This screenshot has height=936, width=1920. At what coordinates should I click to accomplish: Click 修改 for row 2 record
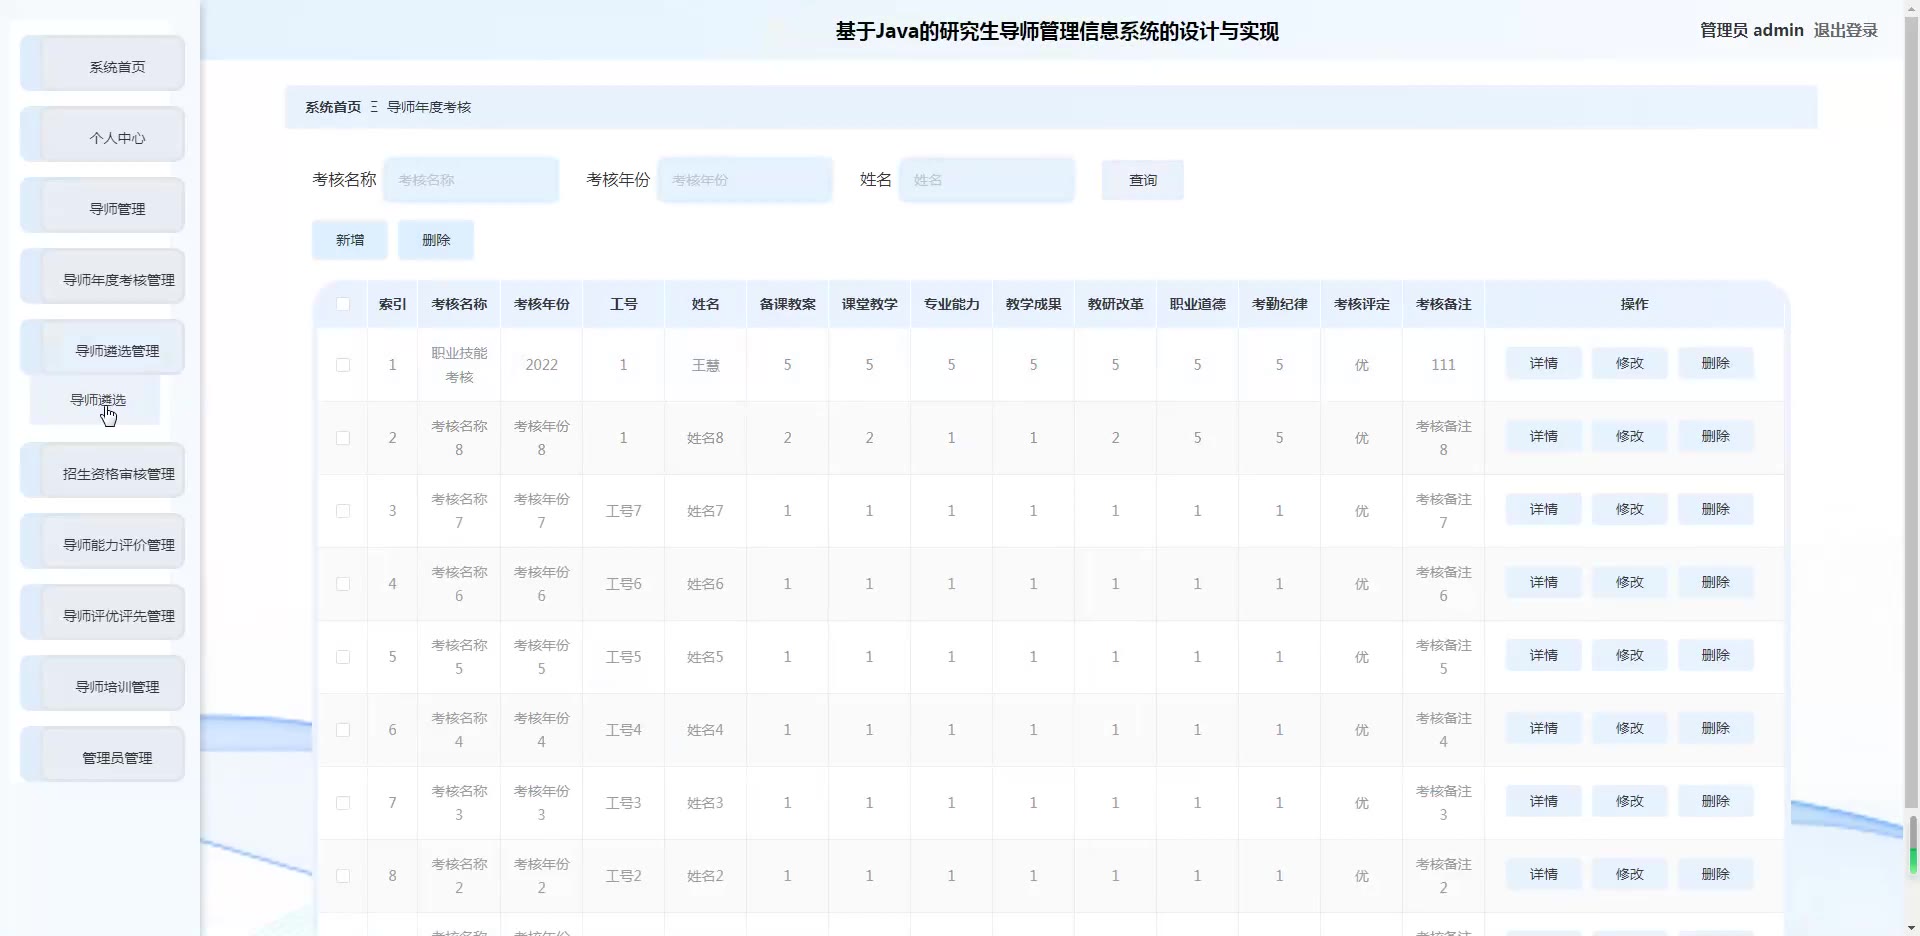pyautogui.click(x=1629, y=436)
